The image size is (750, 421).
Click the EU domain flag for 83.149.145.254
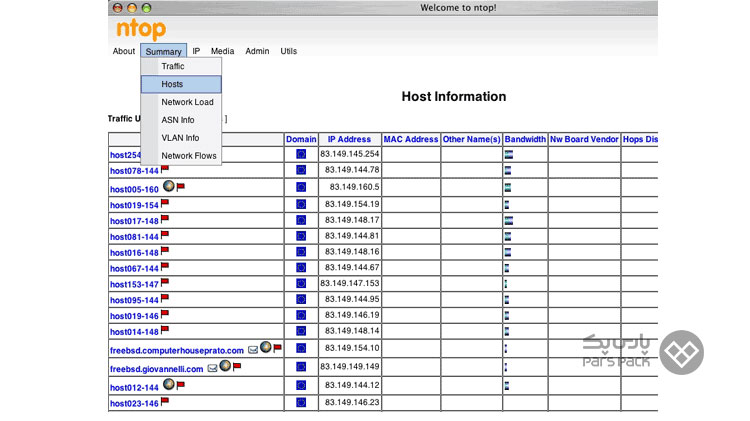[301, 154]
